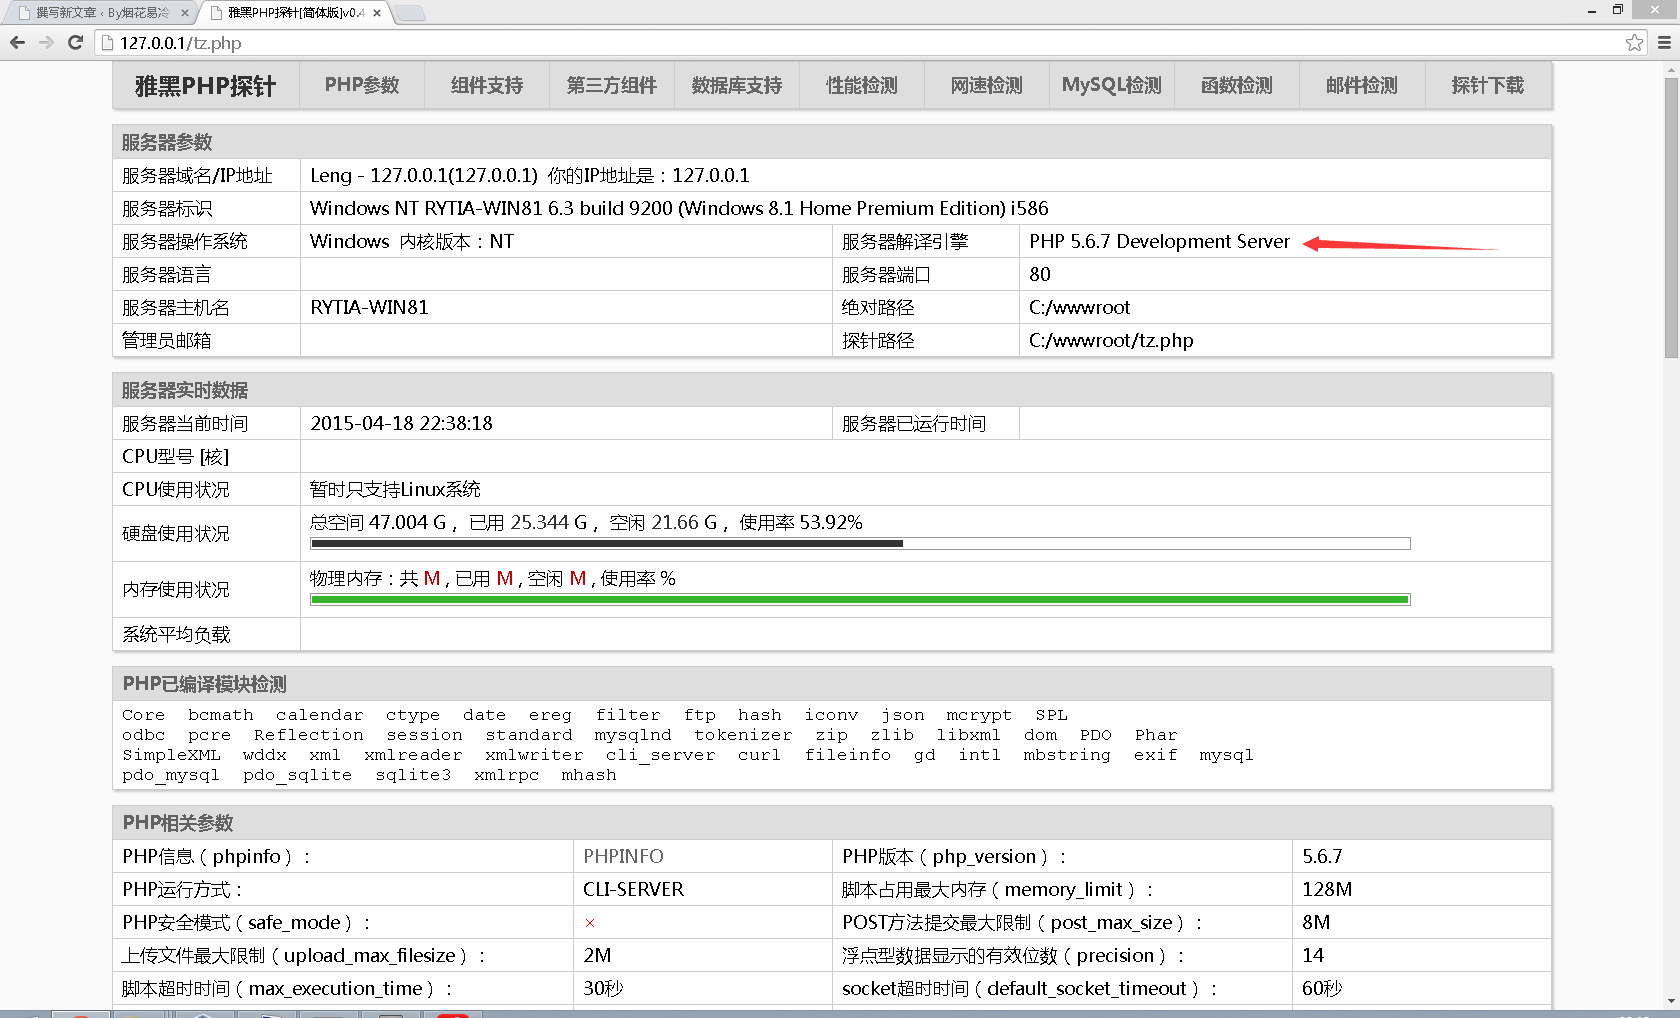Click the default_socket_timeout value 60秒

(1322, 989)
